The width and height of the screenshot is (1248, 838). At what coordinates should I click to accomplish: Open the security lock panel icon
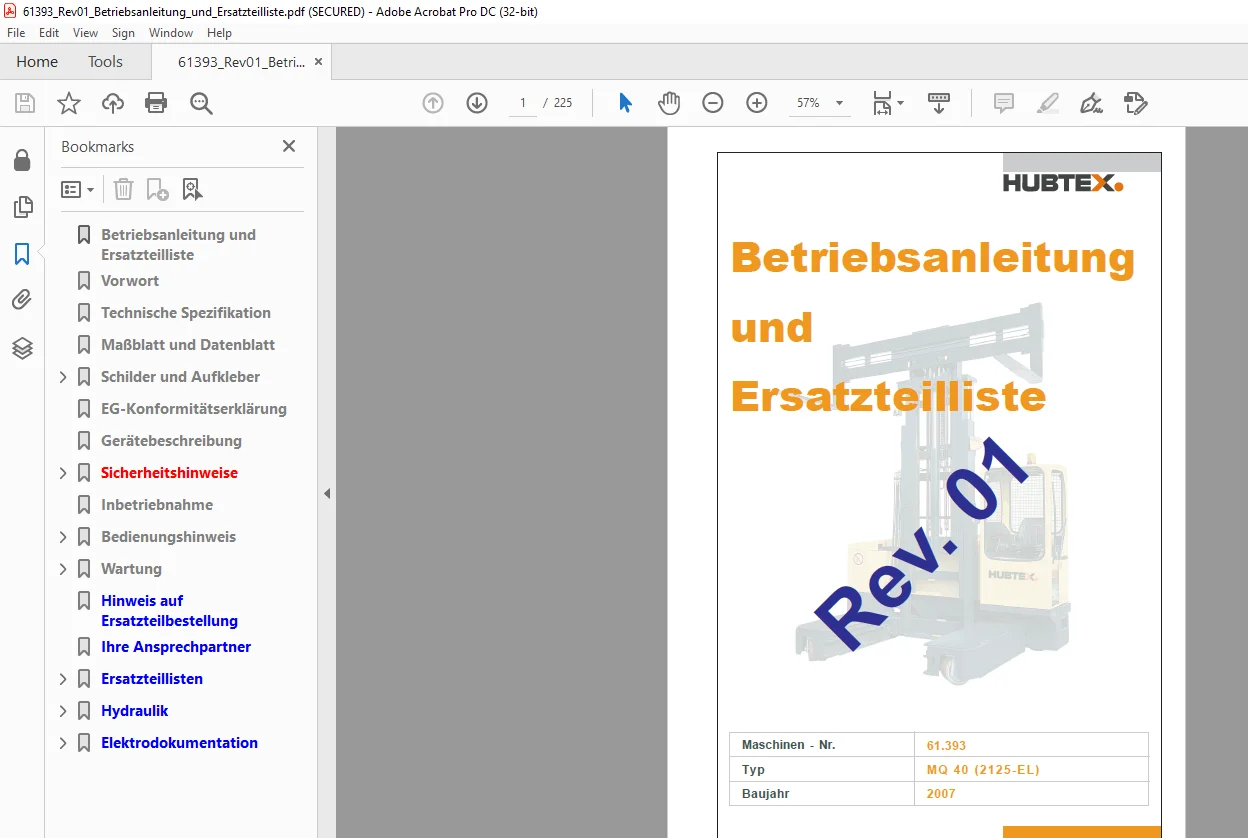(22, 160)
